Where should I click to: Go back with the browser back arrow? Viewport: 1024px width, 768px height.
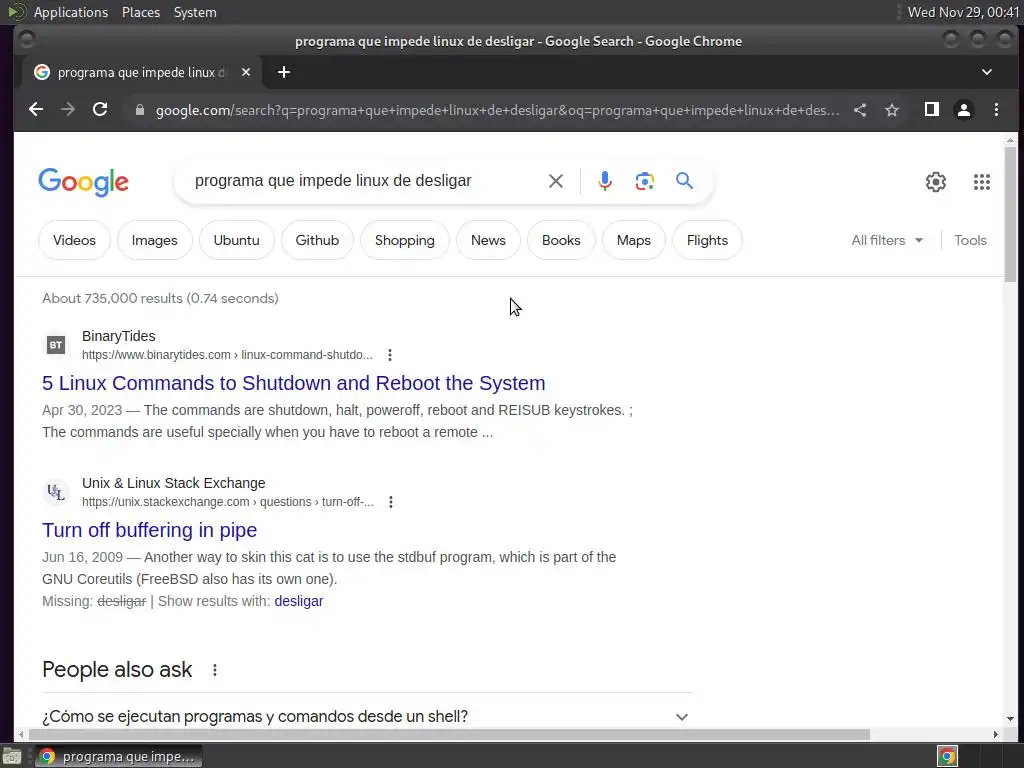[36, 110]
